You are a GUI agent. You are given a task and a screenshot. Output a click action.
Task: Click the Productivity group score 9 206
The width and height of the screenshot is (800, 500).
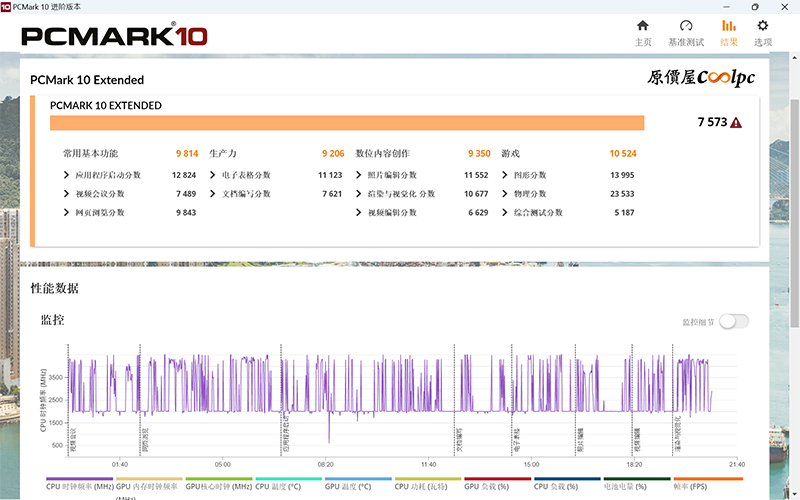tap(333, 154)
